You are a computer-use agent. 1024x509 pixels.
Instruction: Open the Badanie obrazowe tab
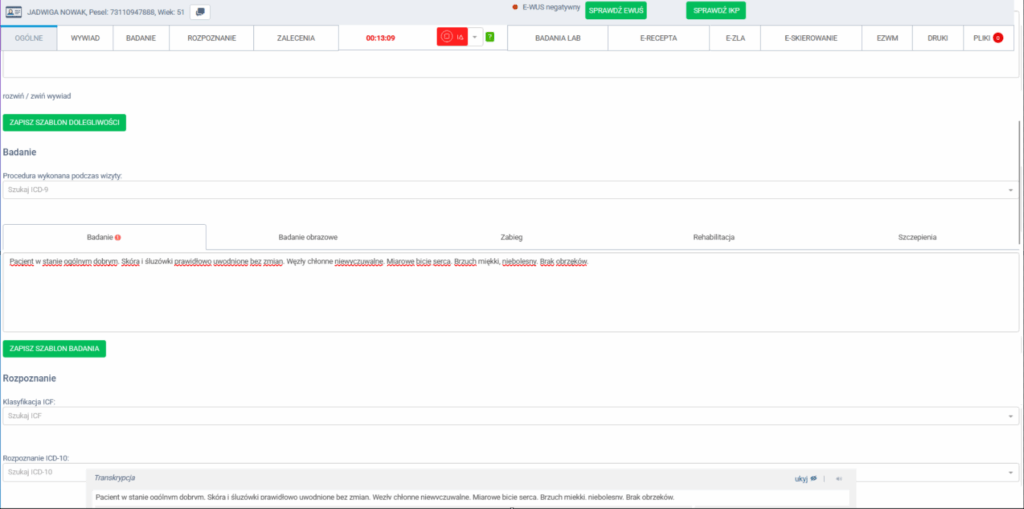coord(307,237)
